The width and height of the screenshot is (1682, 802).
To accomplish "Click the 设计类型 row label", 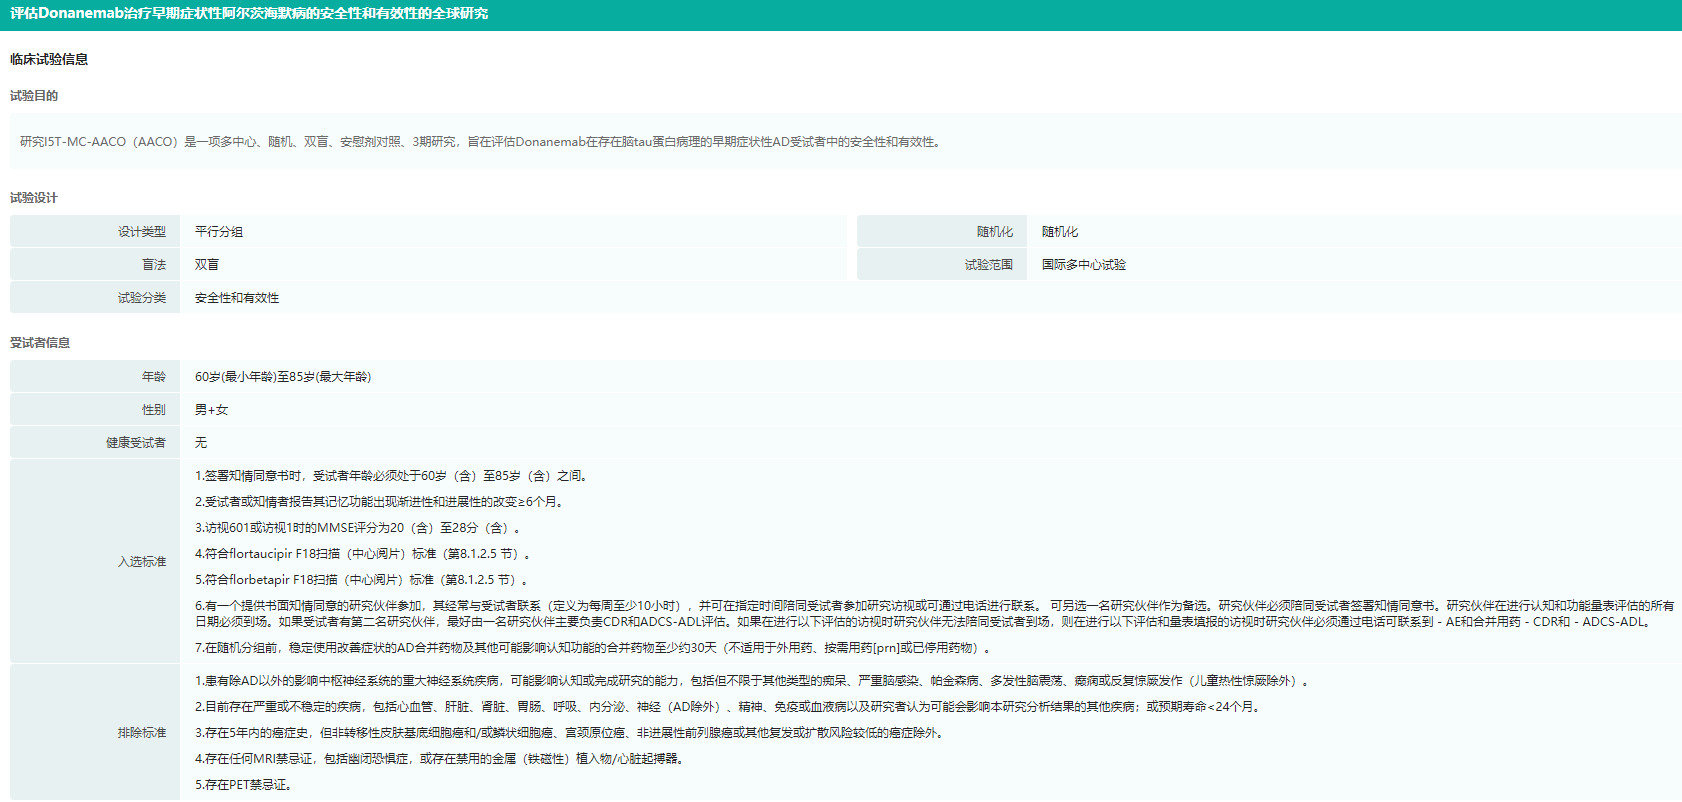I will 141,232.
